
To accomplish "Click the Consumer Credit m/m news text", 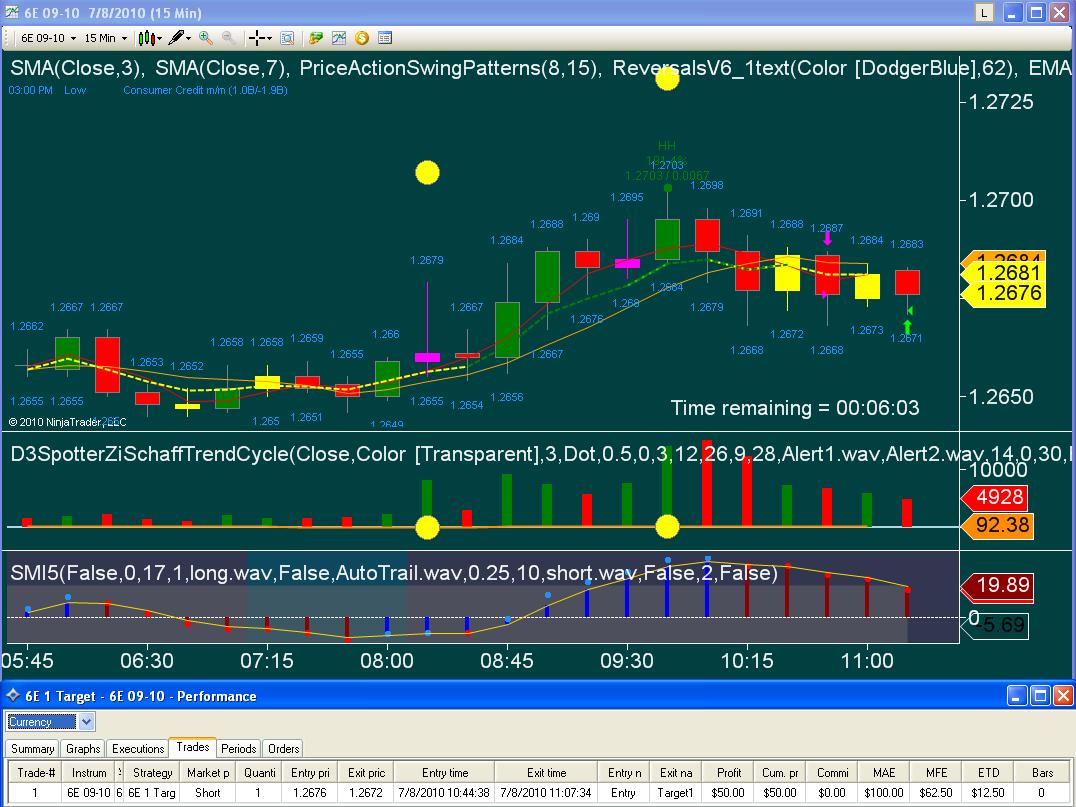I will 205,90.
